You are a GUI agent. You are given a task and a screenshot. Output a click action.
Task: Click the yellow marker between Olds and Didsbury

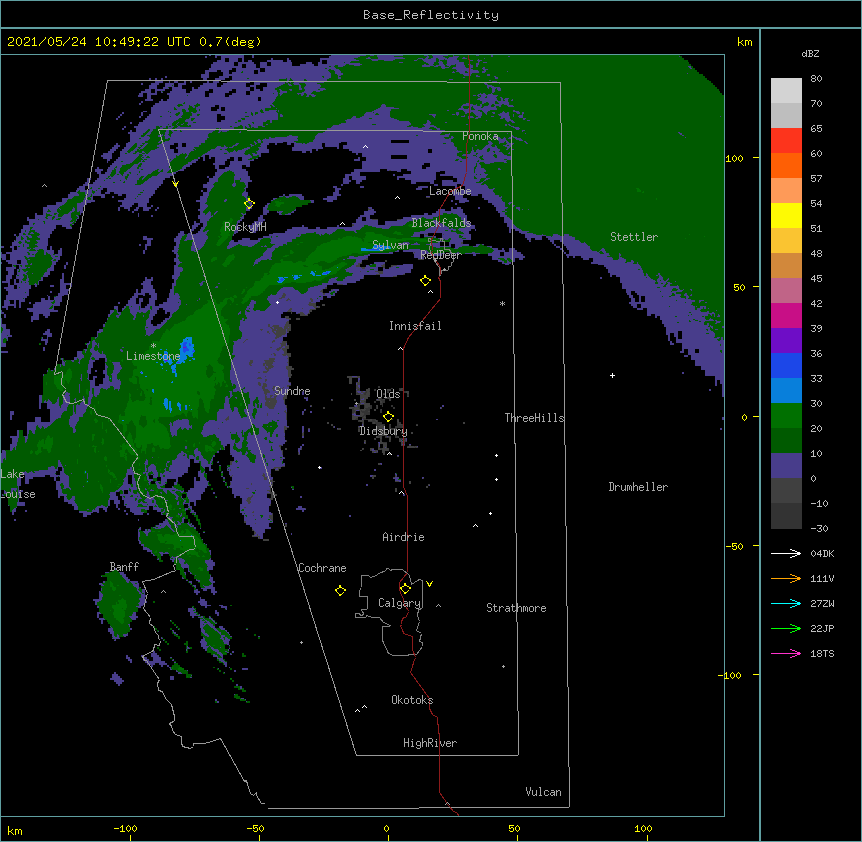[x=388, y=417]
